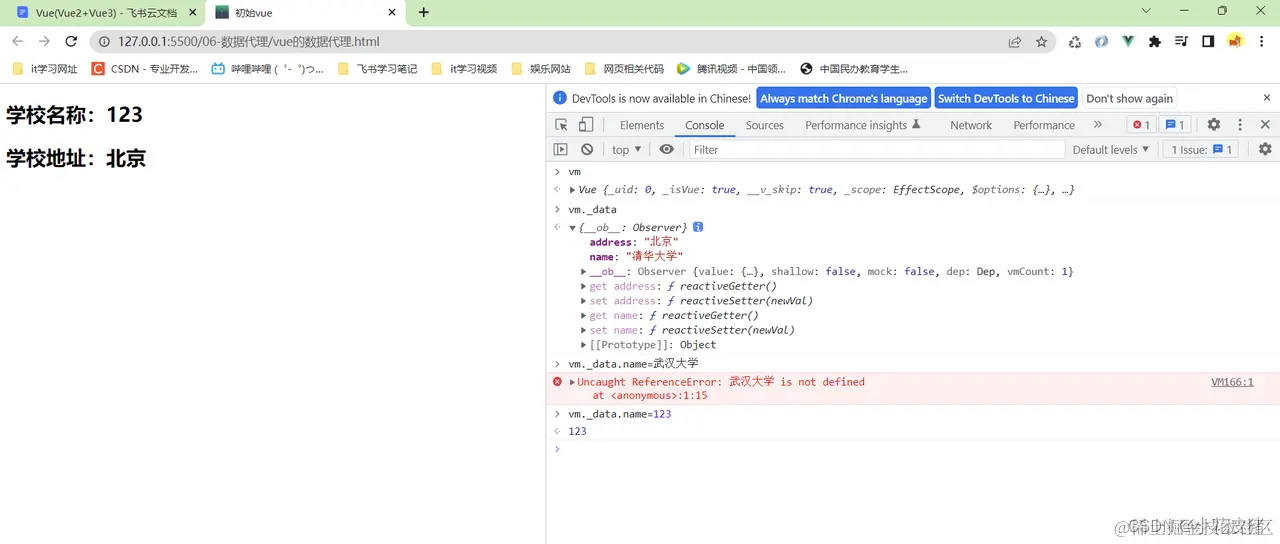This screenshot has width=1280, height=544.
Task: Share this page from address bar
Action: pos(1015,42)
